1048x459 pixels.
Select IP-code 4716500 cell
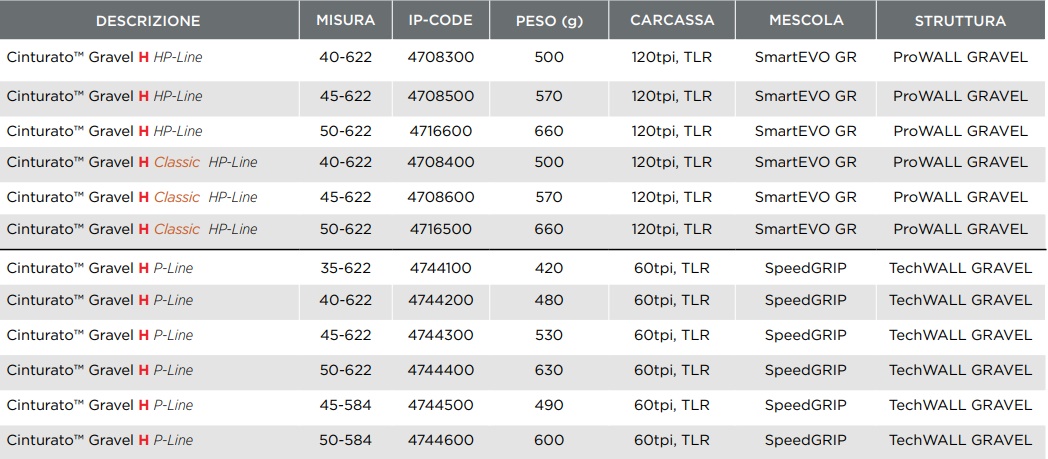[x=440, y=229]
